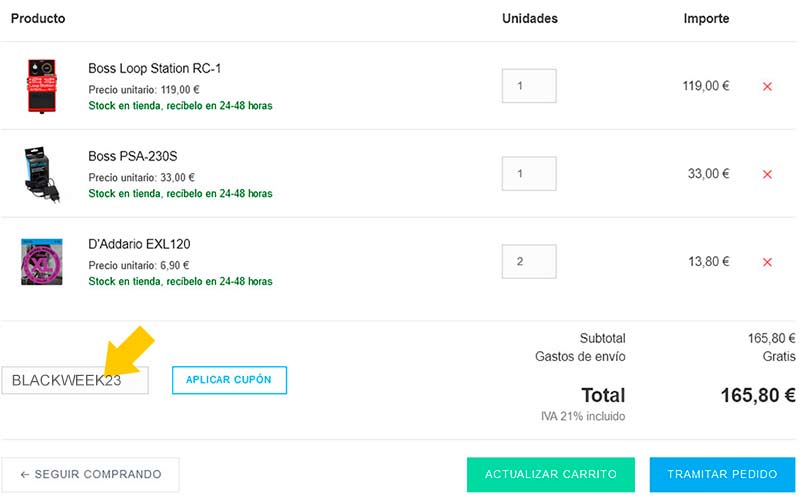Edit units field for Boss PSA-230S
This screenshot has height=501, width=800.
(x=529, y=173)
